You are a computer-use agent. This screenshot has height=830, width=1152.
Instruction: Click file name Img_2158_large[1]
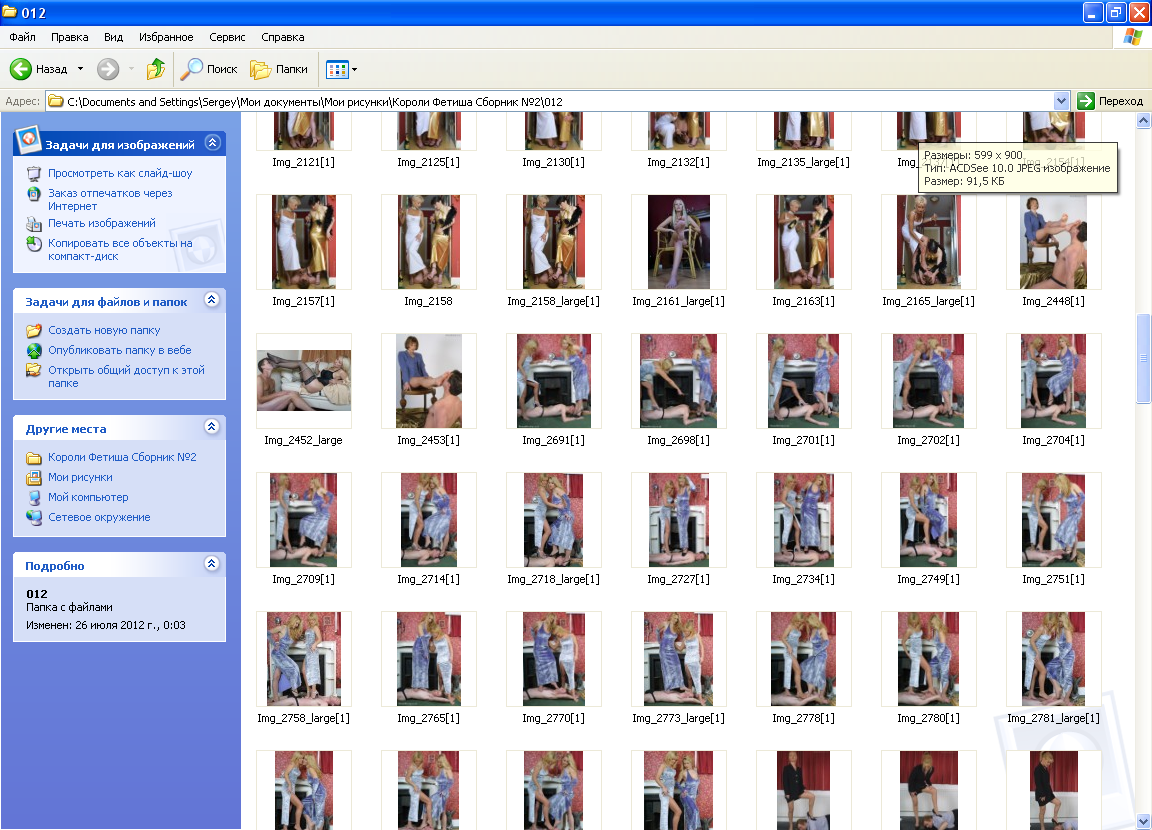553,301
